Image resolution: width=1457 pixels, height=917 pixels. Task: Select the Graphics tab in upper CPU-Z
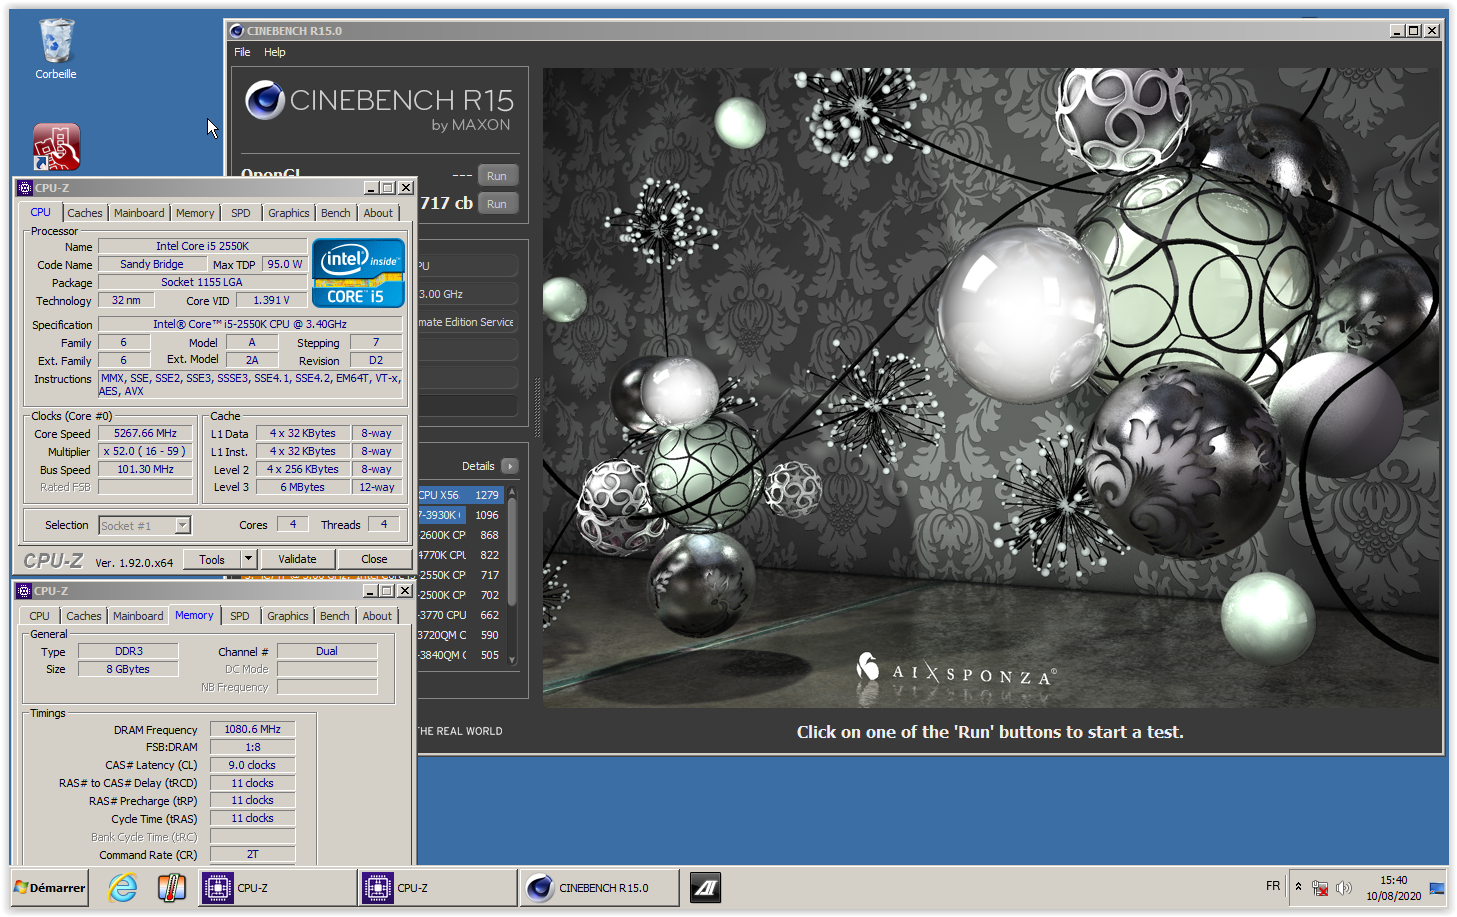click(x=289, y=213)
